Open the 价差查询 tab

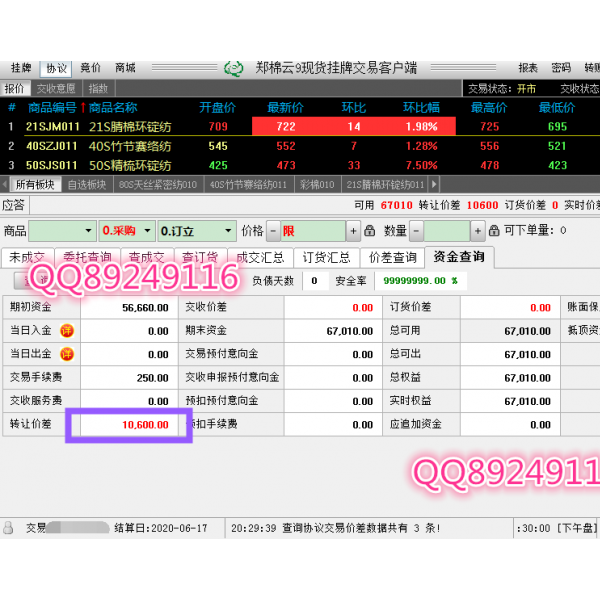pyautogui.click(x=392, y=258)
